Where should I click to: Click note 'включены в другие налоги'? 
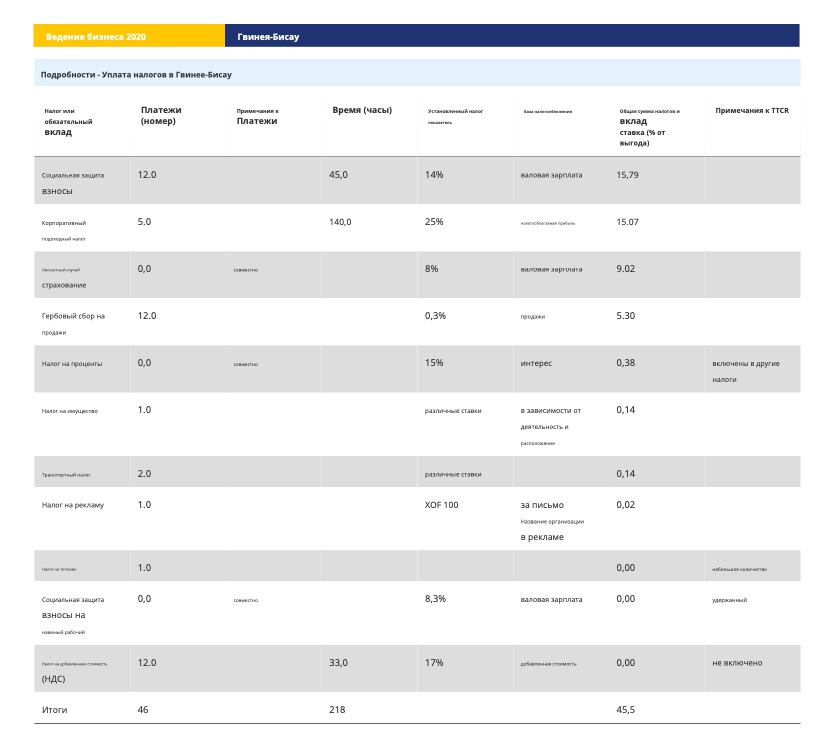click(x=746, y=371)
